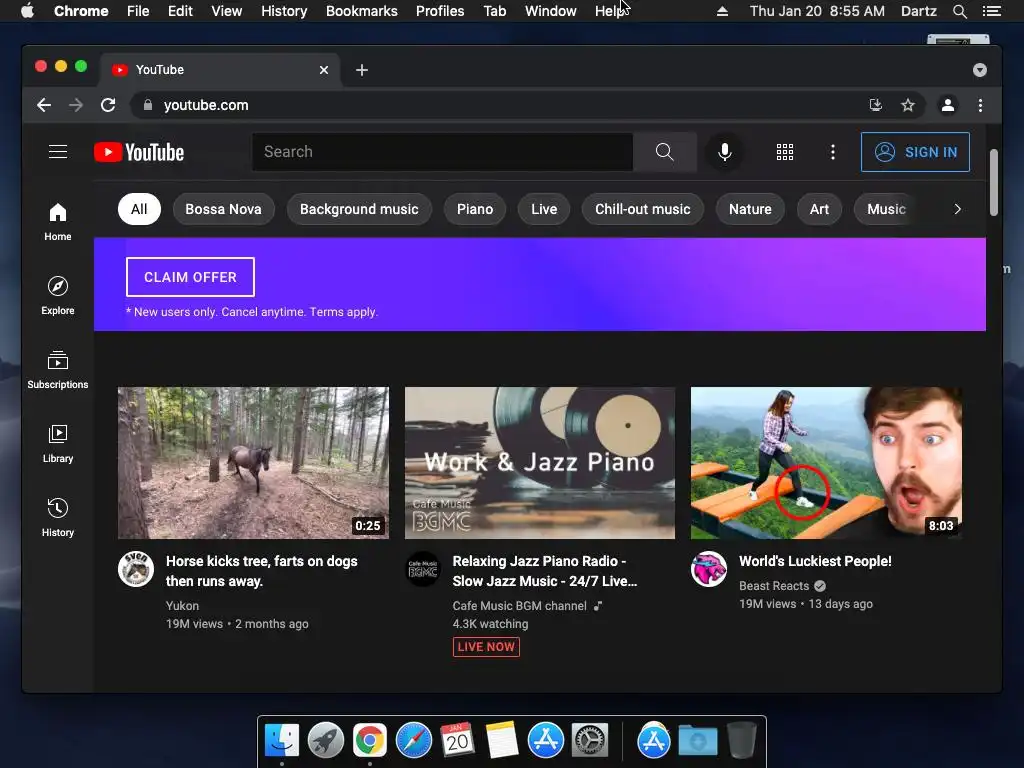
Task: Select the Live filter chip
Action: [544, 209]
